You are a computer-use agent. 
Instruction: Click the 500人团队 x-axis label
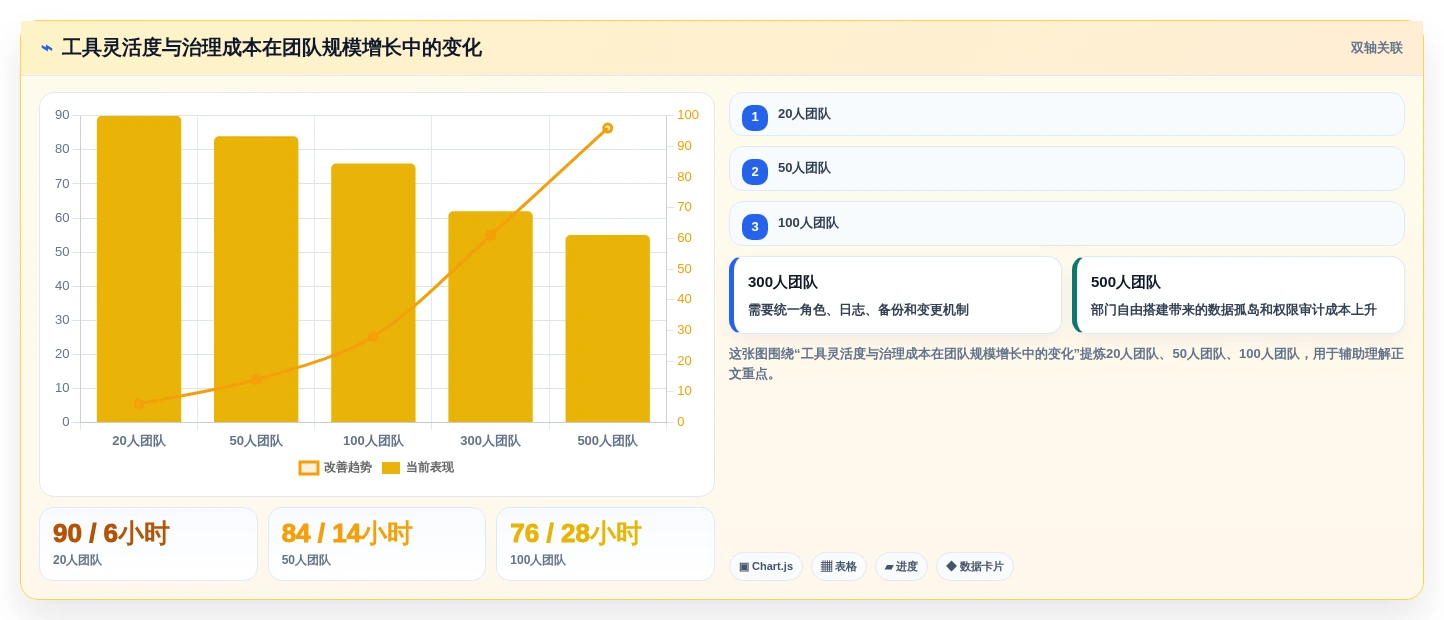tap(608, 441)
